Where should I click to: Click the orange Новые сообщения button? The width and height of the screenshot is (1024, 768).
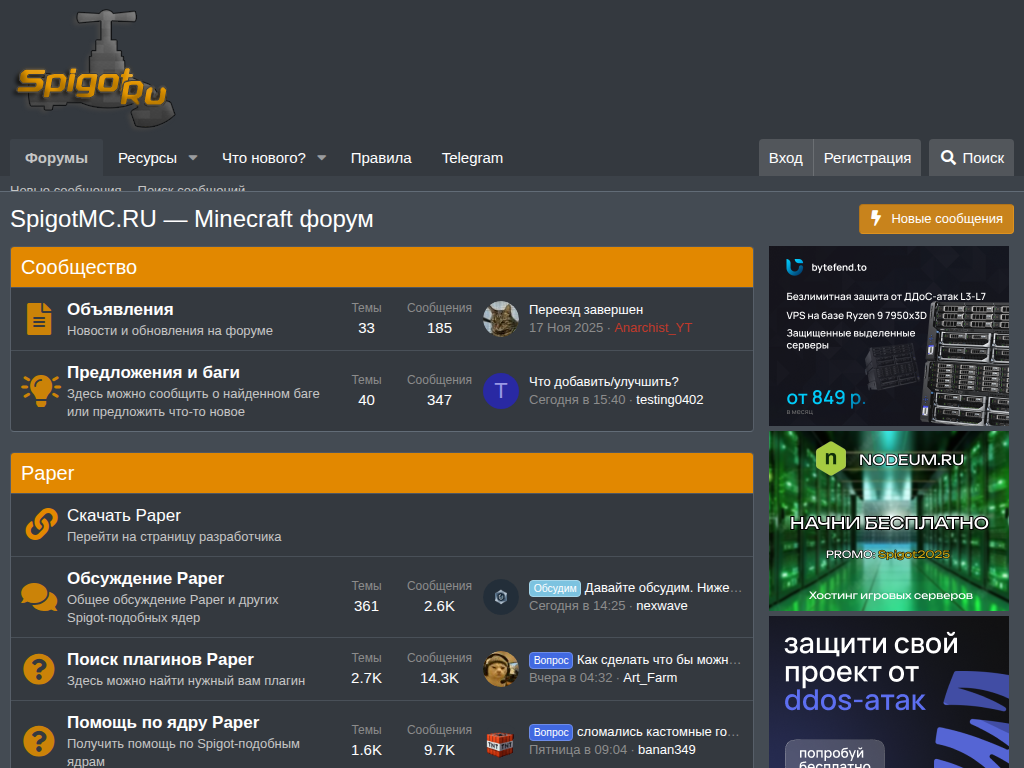[x=936, y=219]
